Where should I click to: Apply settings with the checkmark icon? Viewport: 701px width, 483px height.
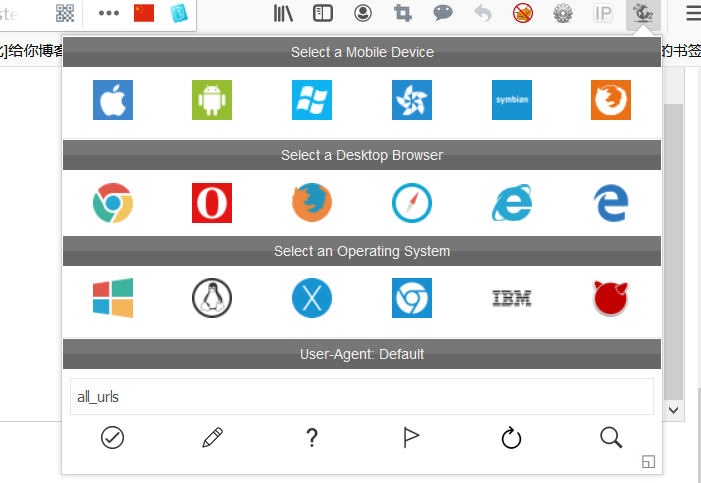click(x=112, y=437)
